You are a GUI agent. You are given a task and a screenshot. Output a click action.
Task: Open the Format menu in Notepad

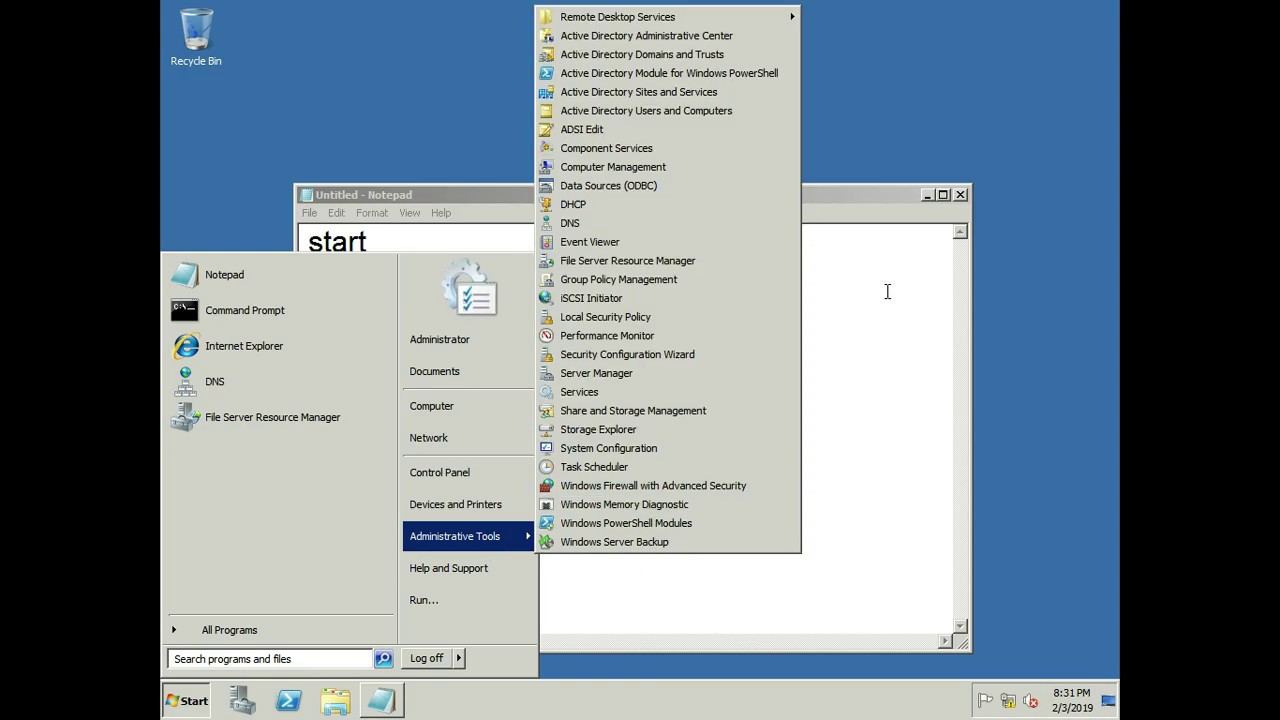point(371,213)
